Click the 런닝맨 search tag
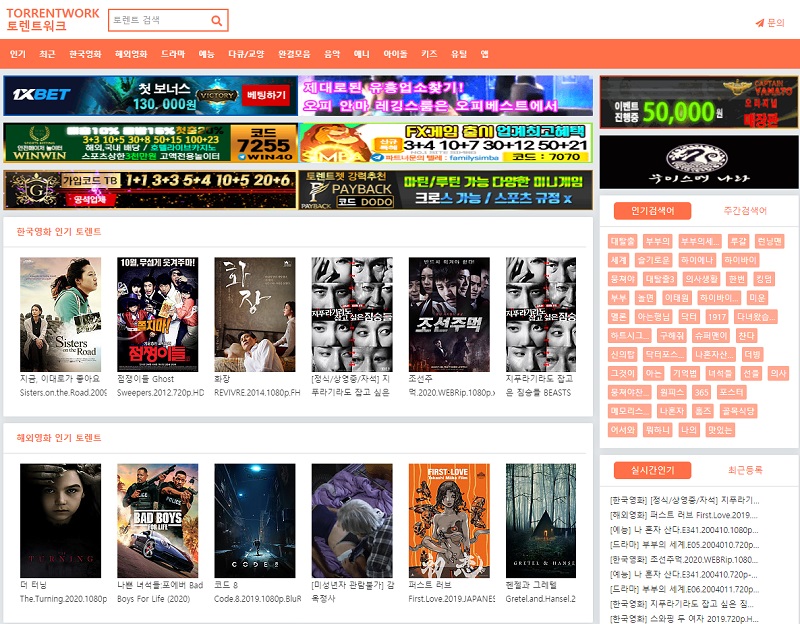 769,241
